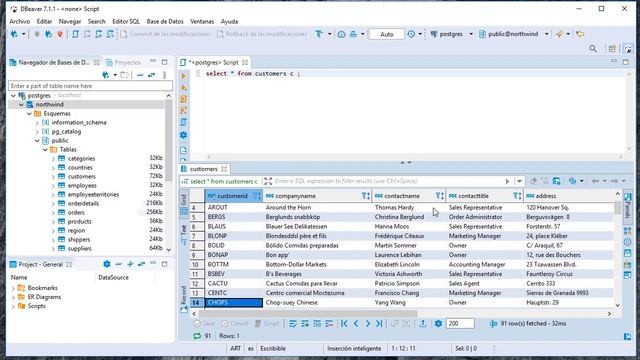
Task: Select the customers table in navigator
Action: (82, 177)
